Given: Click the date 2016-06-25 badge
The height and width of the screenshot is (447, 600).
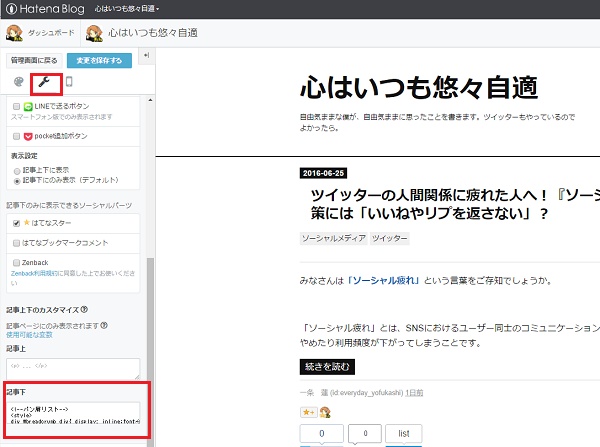Looking at the screenshot, I should click(x=323, y=173).
